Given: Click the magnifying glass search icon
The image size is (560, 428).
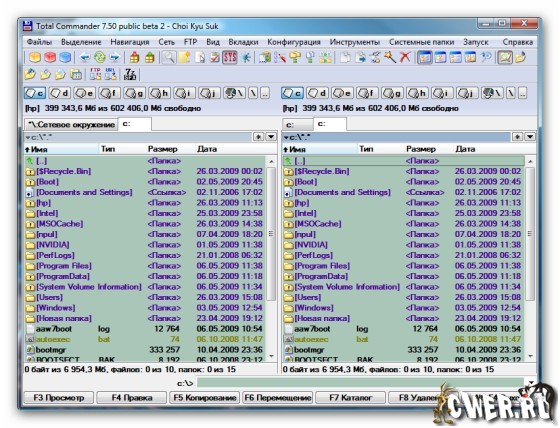Looking at the screenshot, I should coord(169,57).
